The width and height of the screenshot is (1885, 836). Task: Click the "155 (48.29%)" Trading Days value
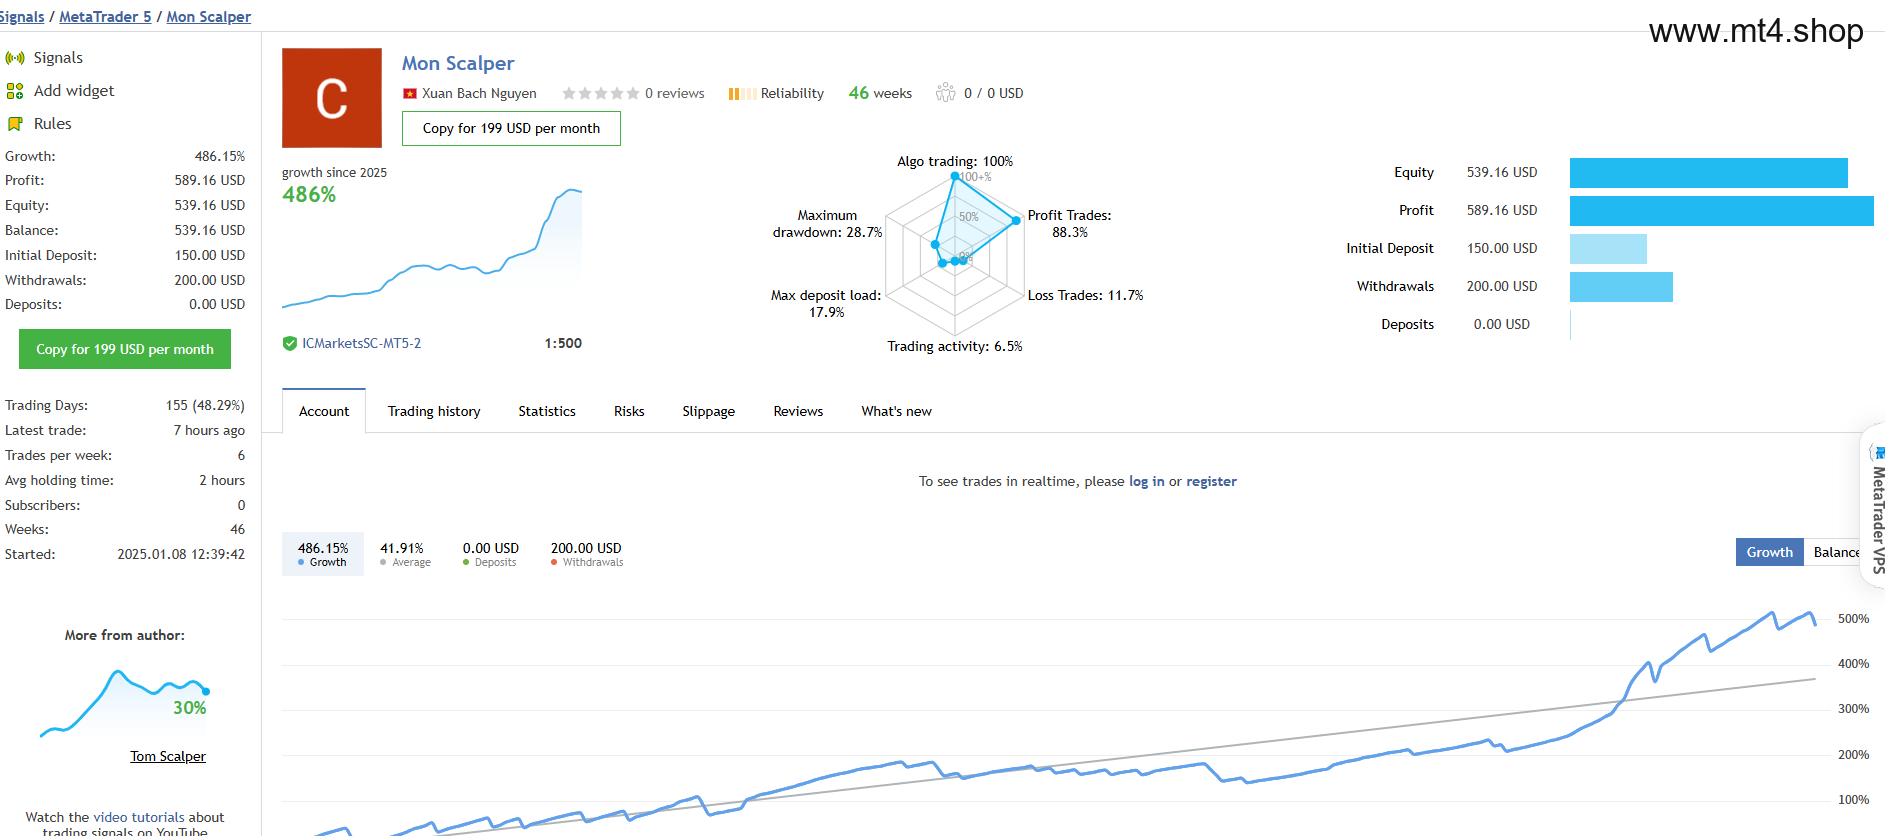[x=205, y=405]
